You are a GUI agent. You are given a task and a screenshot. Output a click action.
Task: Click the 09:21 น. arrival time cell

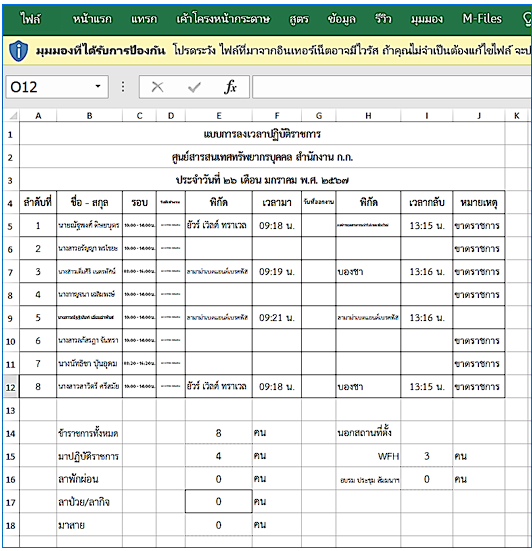tap(277, 317)
